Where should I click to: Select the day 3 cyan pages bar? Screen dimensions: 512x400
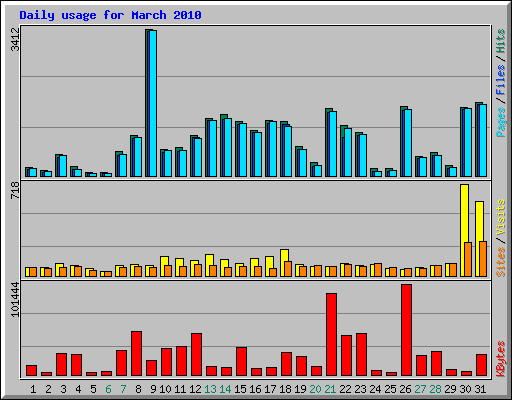click(63, 166)
